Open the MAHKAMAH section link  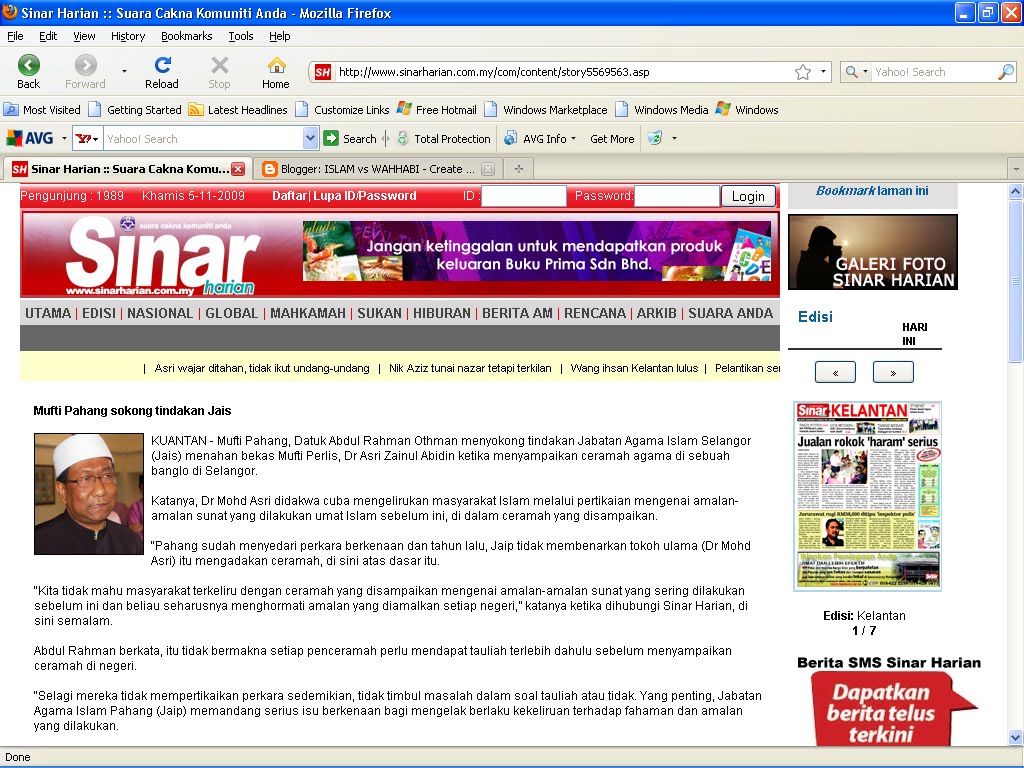pos(308,313)
